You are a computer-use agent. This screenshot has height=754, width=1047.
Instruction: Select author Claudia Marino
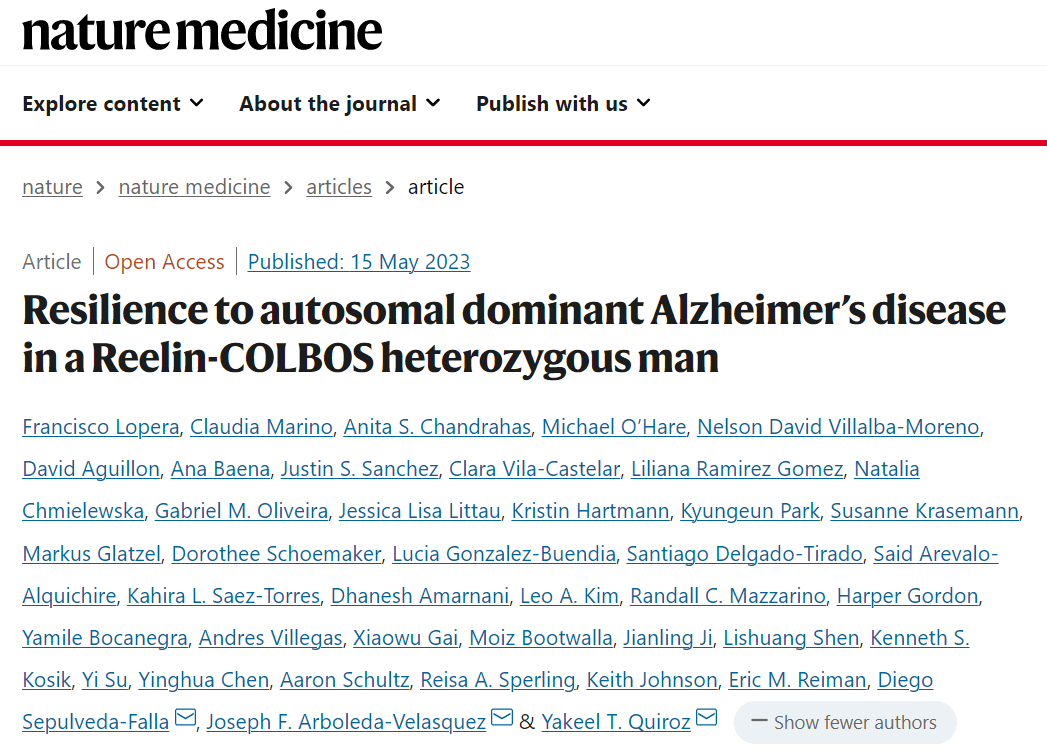[261, 427]
